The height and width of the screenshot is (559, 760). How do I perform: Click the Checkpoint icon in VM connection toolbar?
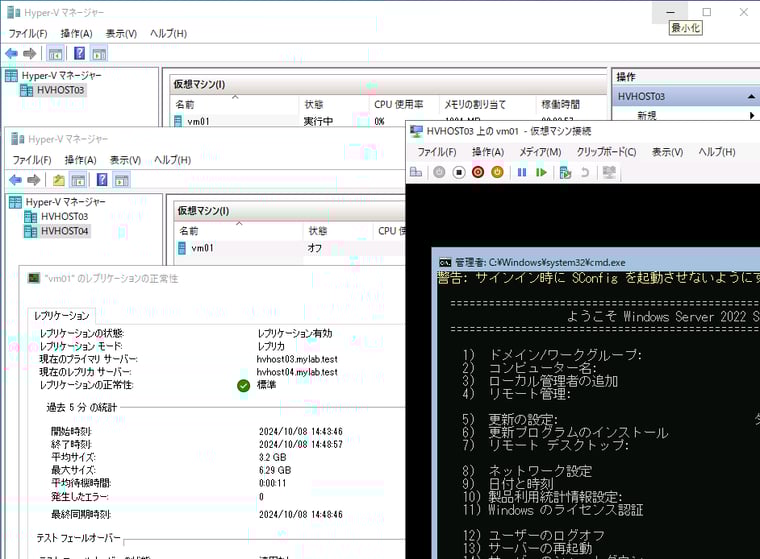[x=565, y=172]
